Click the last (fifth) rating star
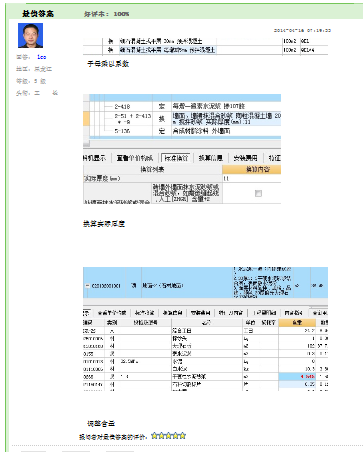This screenshot has width=363, height=452. click(x=182, y=435)
